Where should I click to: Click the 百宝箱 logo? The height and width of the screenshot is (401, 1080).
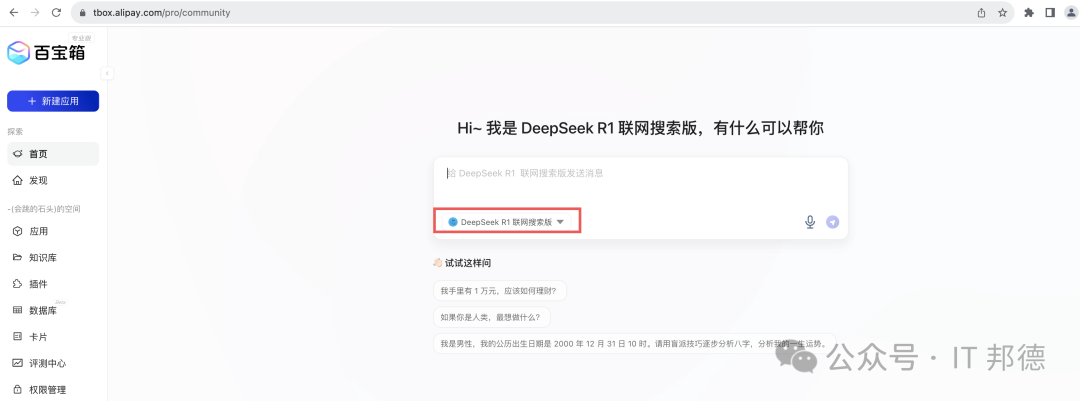46,52
